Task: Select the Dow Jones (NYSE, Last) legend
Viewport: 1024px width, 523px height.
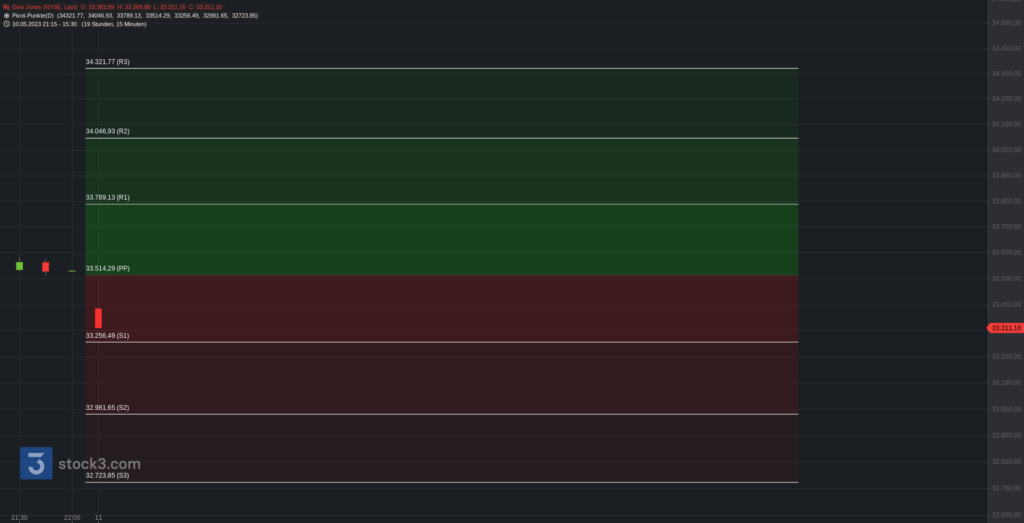Action: pyautogui.click(x=44, y=7)
